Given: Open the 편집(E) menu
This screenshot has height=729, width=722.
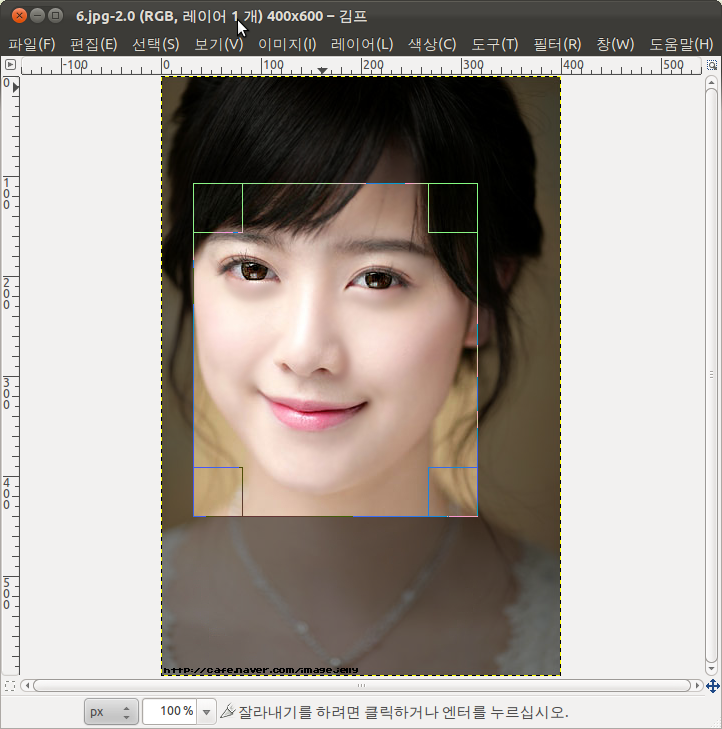Looking at the screenshot, I should pos(93,44).
